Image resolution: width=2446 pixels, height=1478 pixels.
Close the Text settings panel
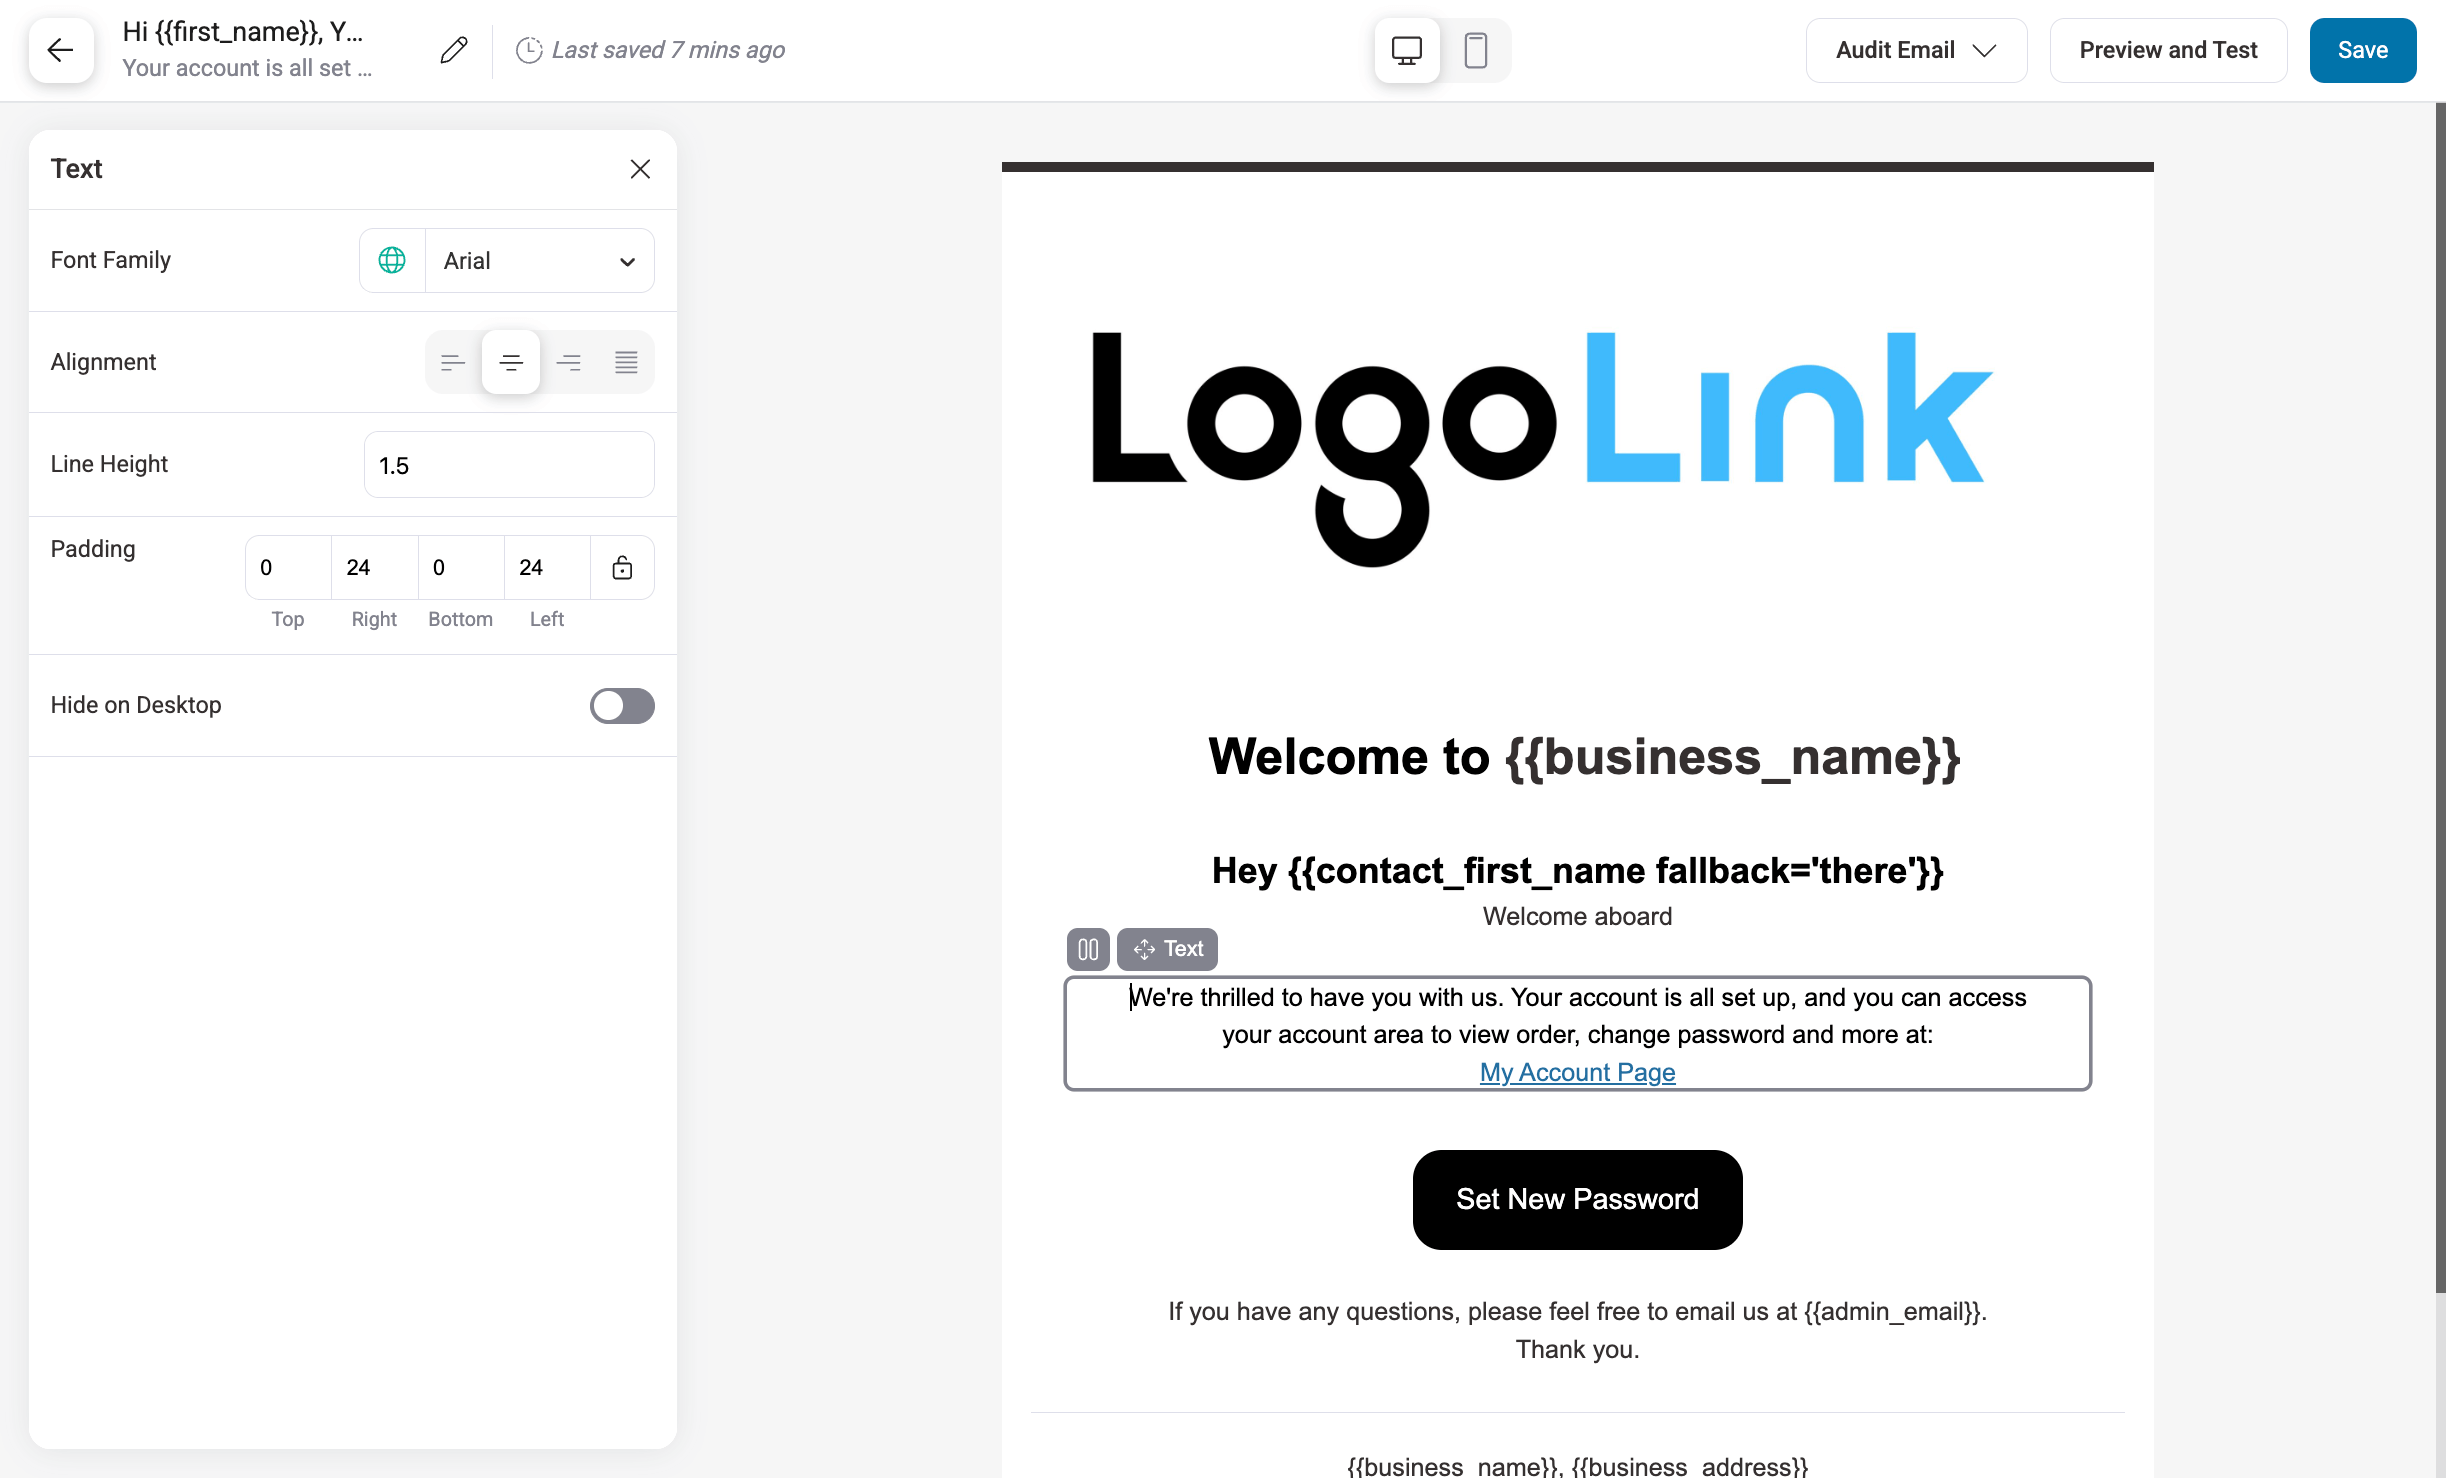(x=640, y=168)
